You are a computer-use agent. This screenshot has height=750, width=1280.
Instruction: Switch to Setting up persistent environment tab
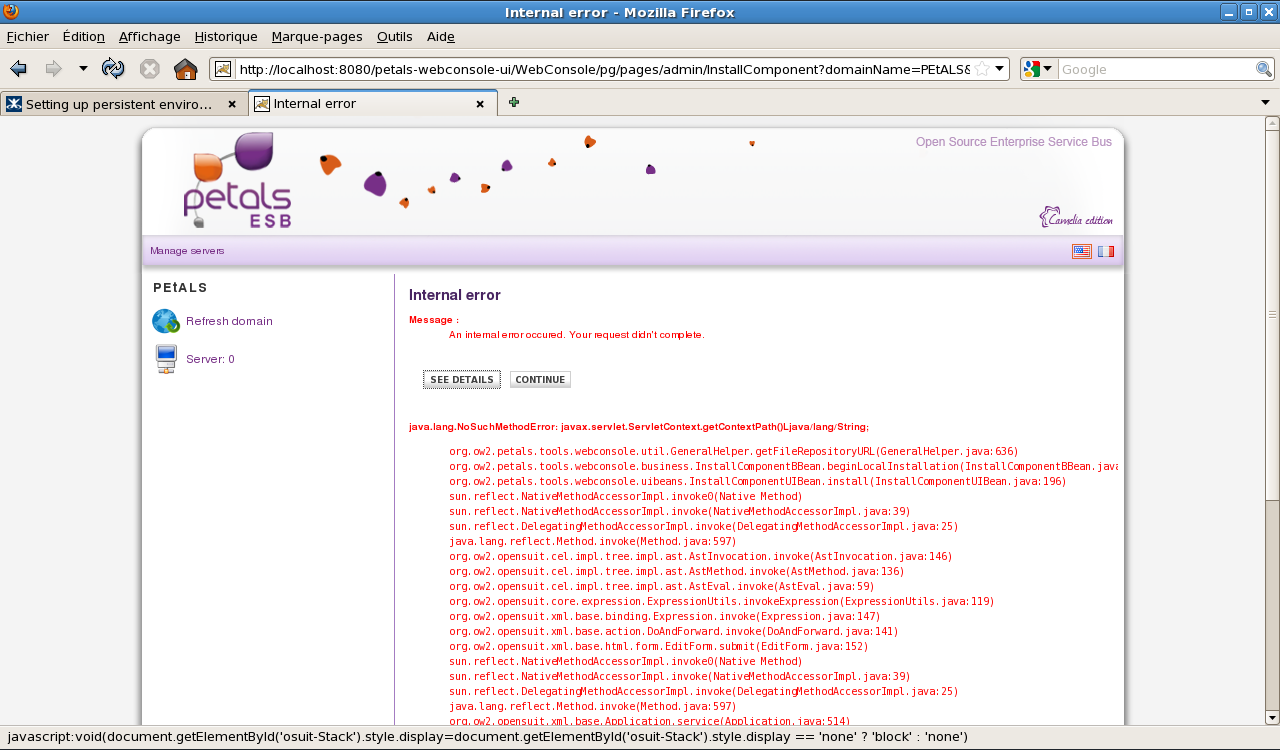[118, 104]
